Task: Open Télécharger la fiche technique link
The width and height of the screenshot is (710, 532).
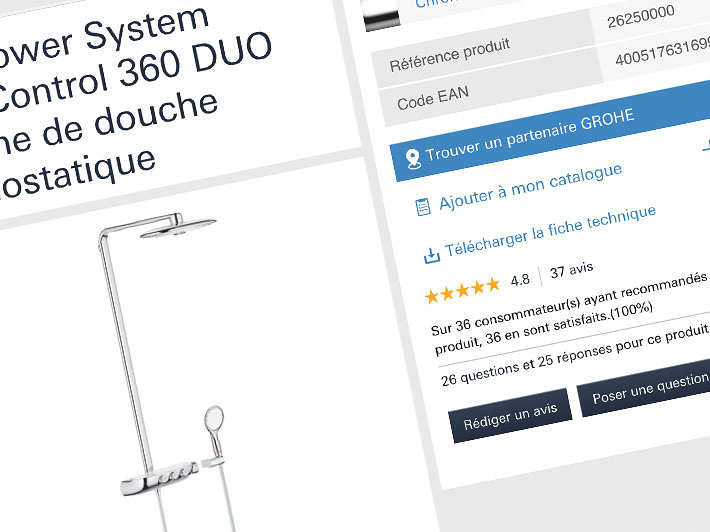Action: [550, 230]
